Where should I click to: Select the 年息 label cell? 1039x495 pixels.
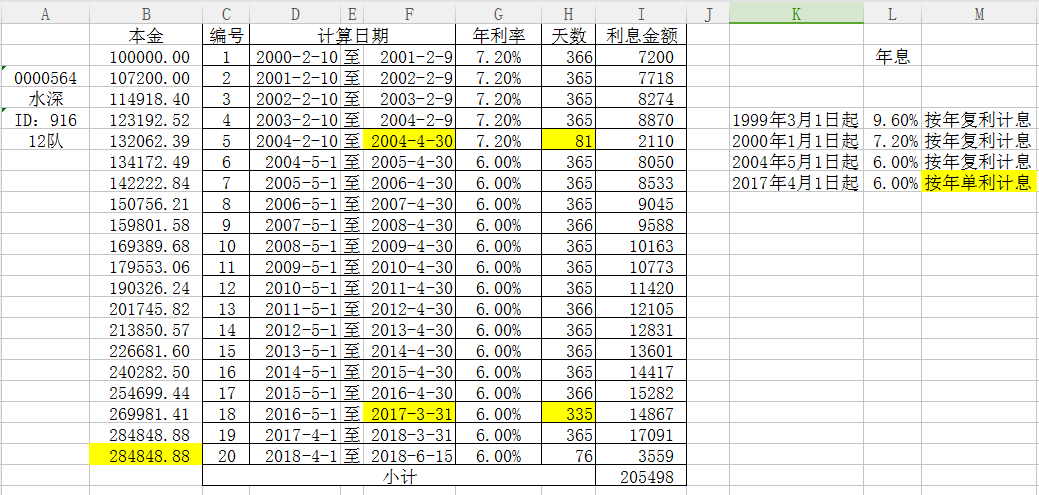pyautogui.click(x=891, y=57)
